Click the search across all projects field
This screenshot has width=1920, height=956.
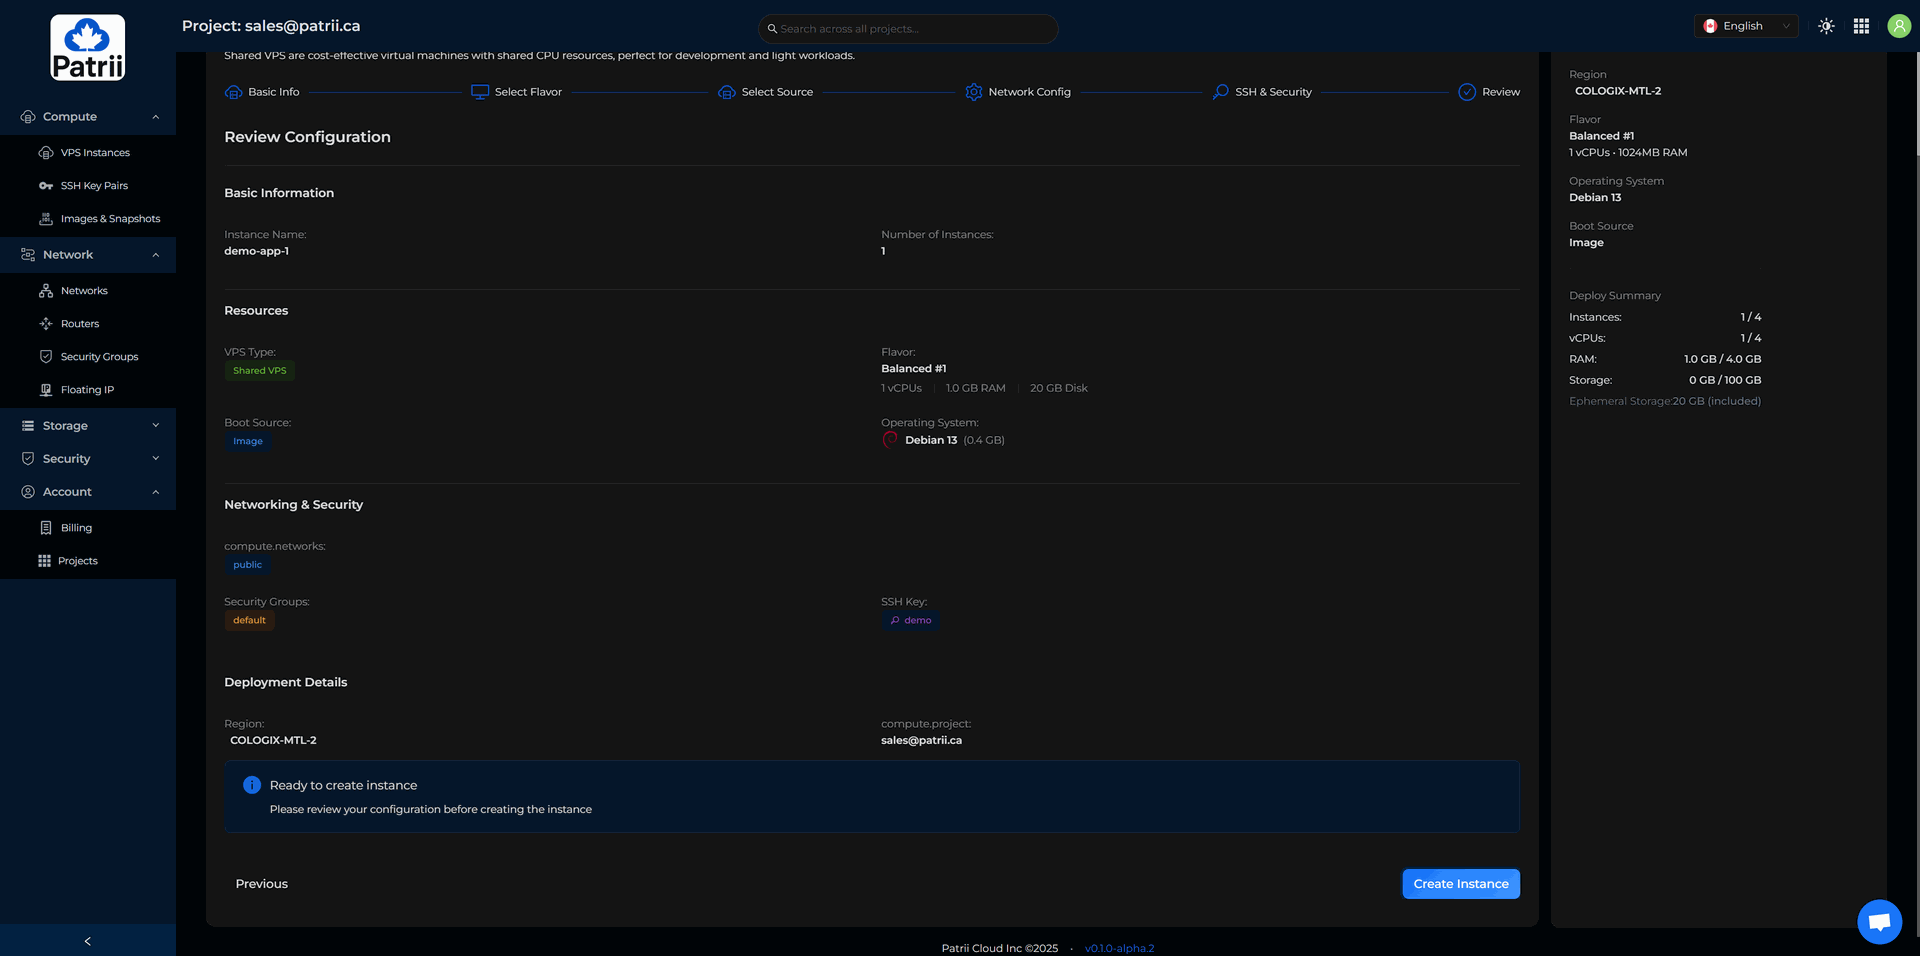pos(908,29)
